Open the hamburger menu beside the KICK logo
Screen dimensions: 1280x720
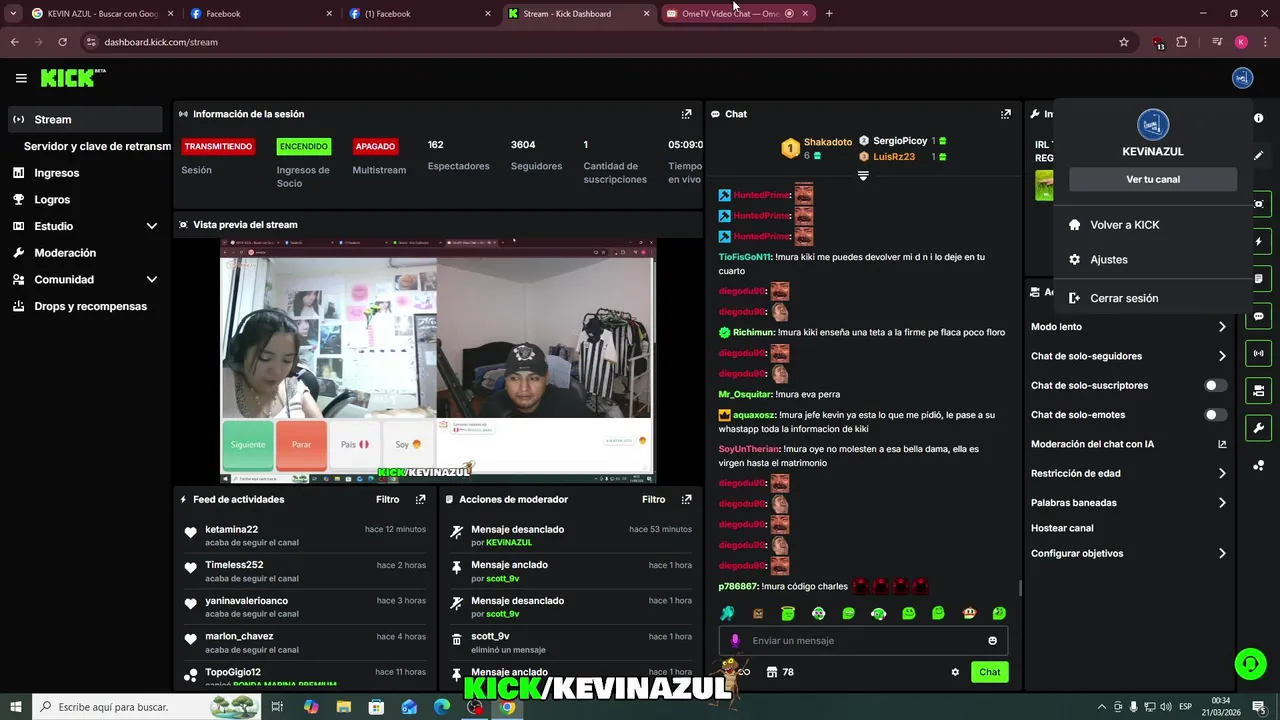pos(21,78)
